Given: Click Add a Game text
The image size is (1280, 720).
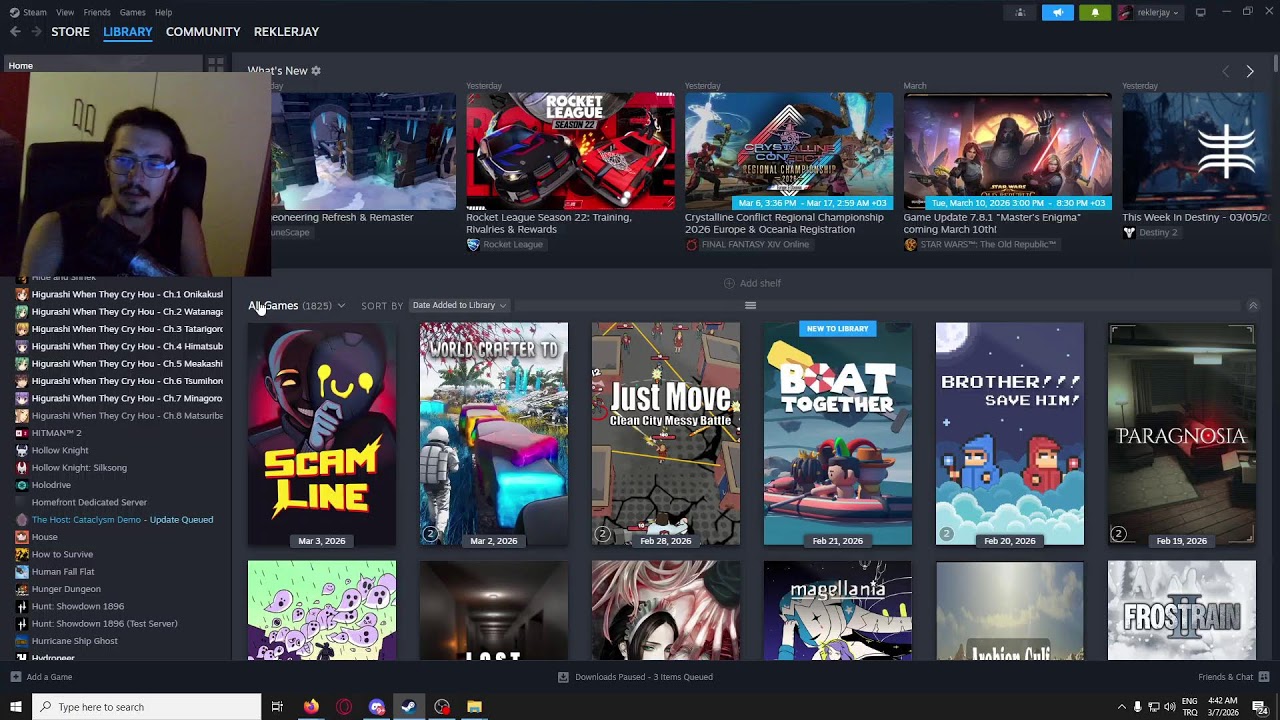Looking at the screenshot, I should 49,677.
